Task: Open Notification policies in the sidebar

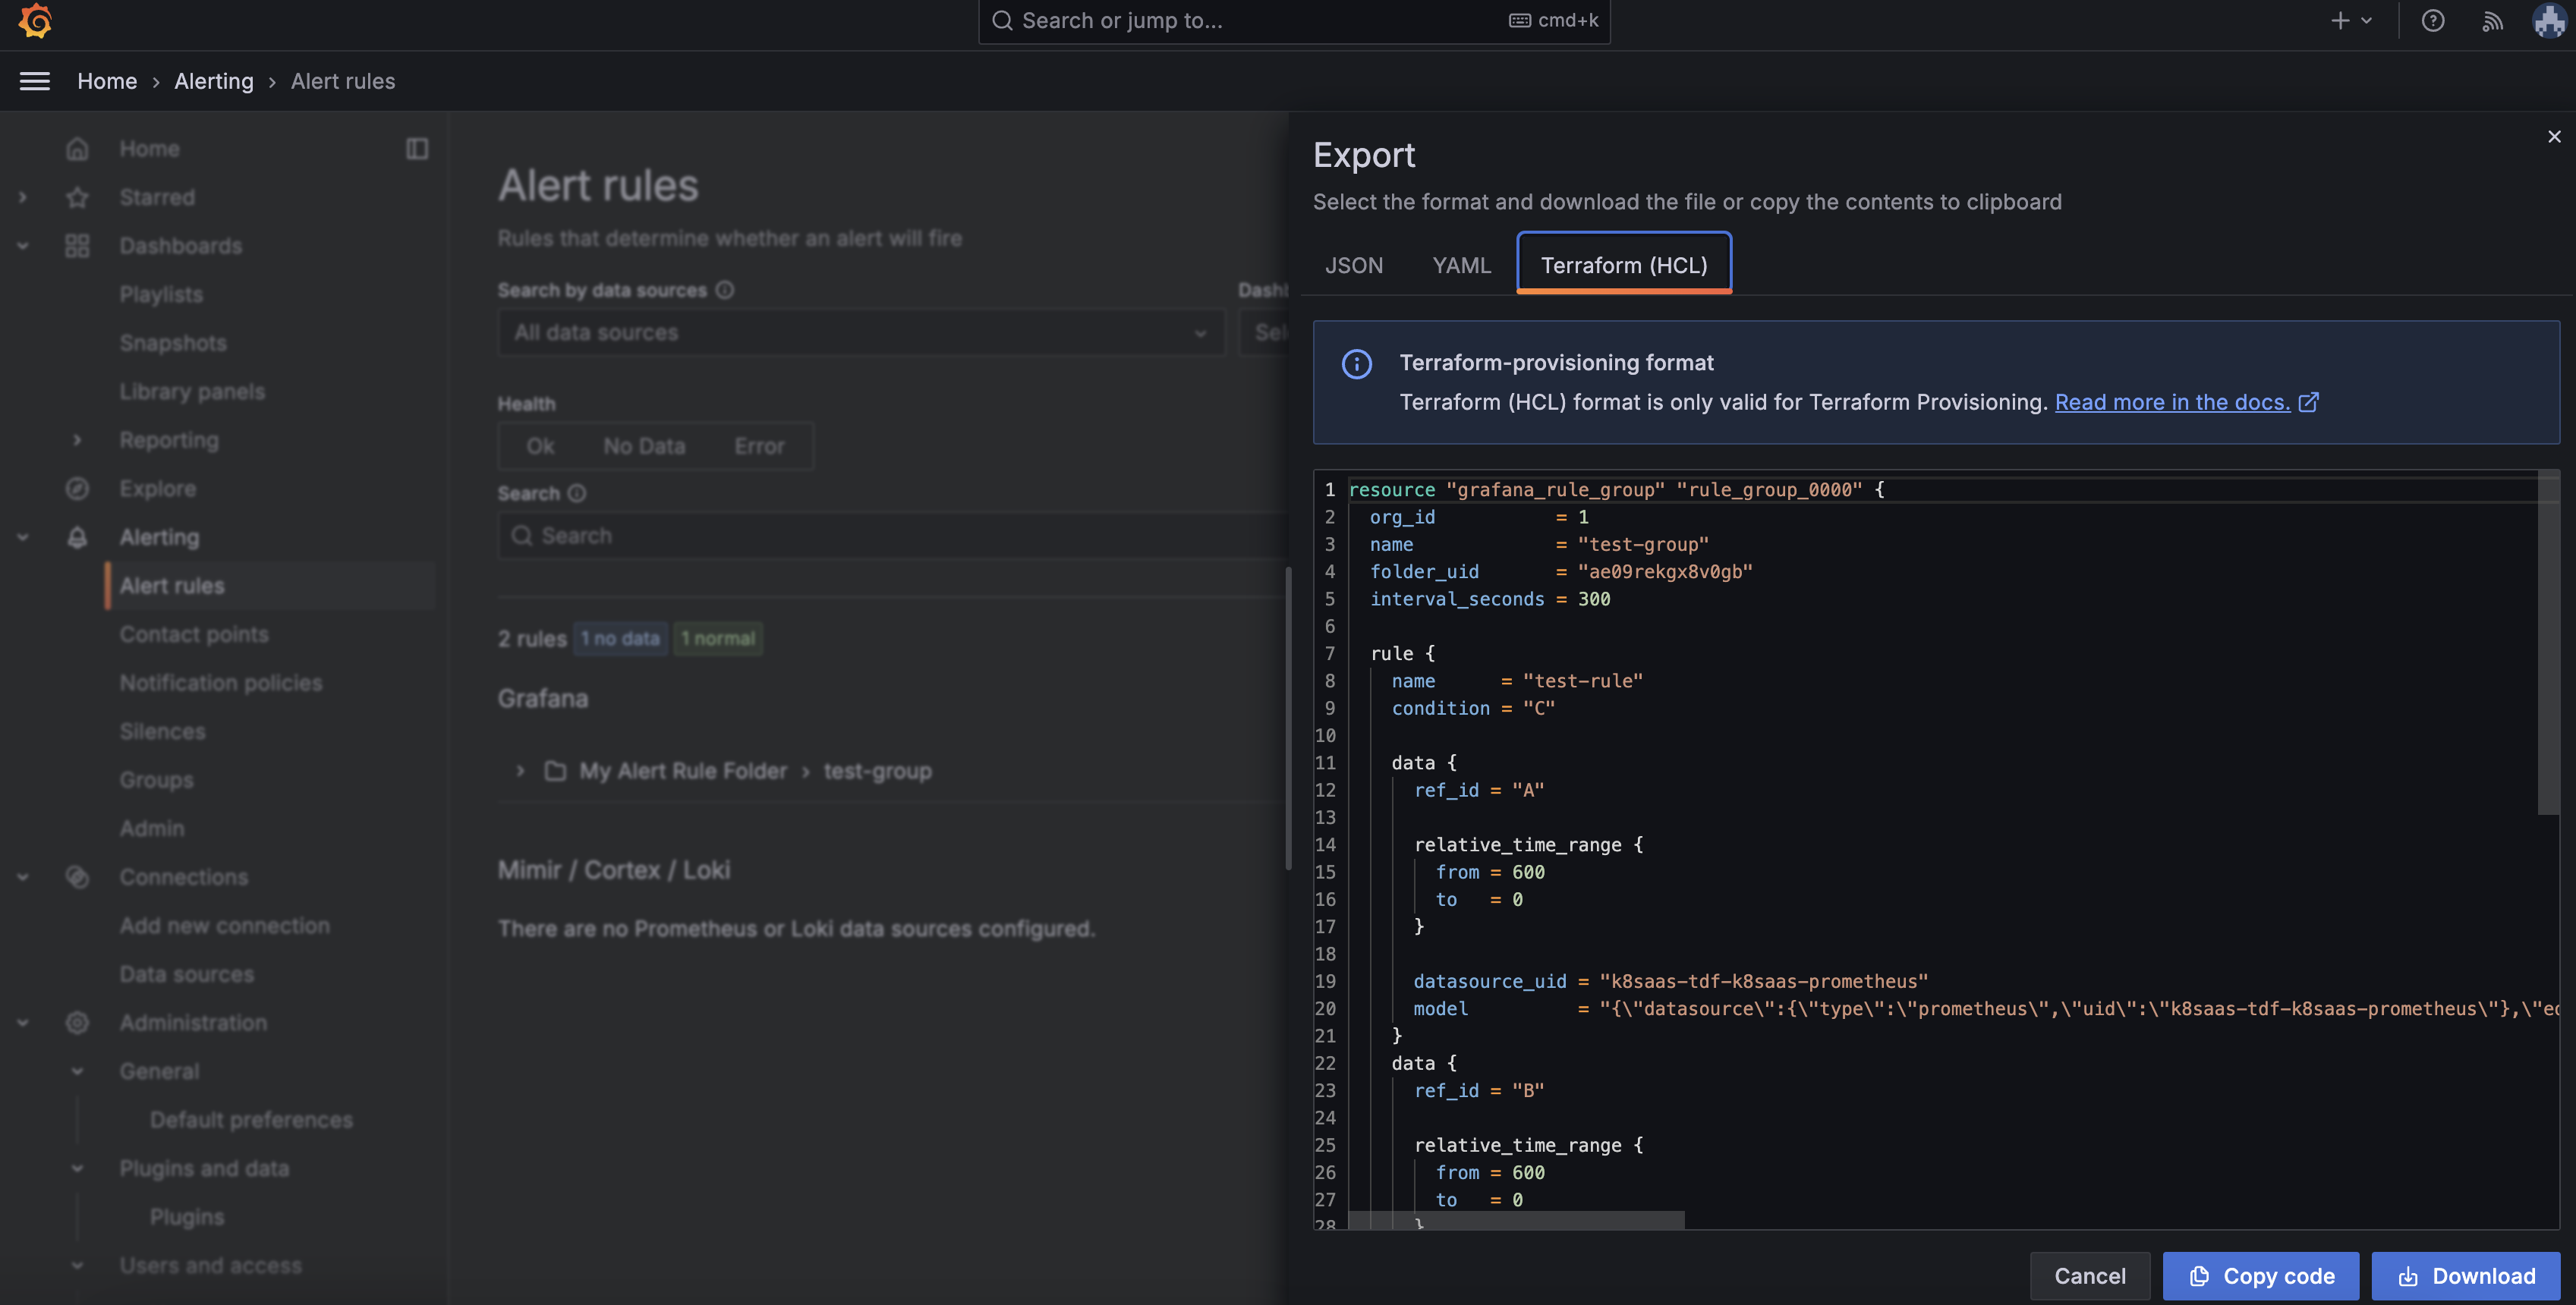Action: [x=221, y=683]
